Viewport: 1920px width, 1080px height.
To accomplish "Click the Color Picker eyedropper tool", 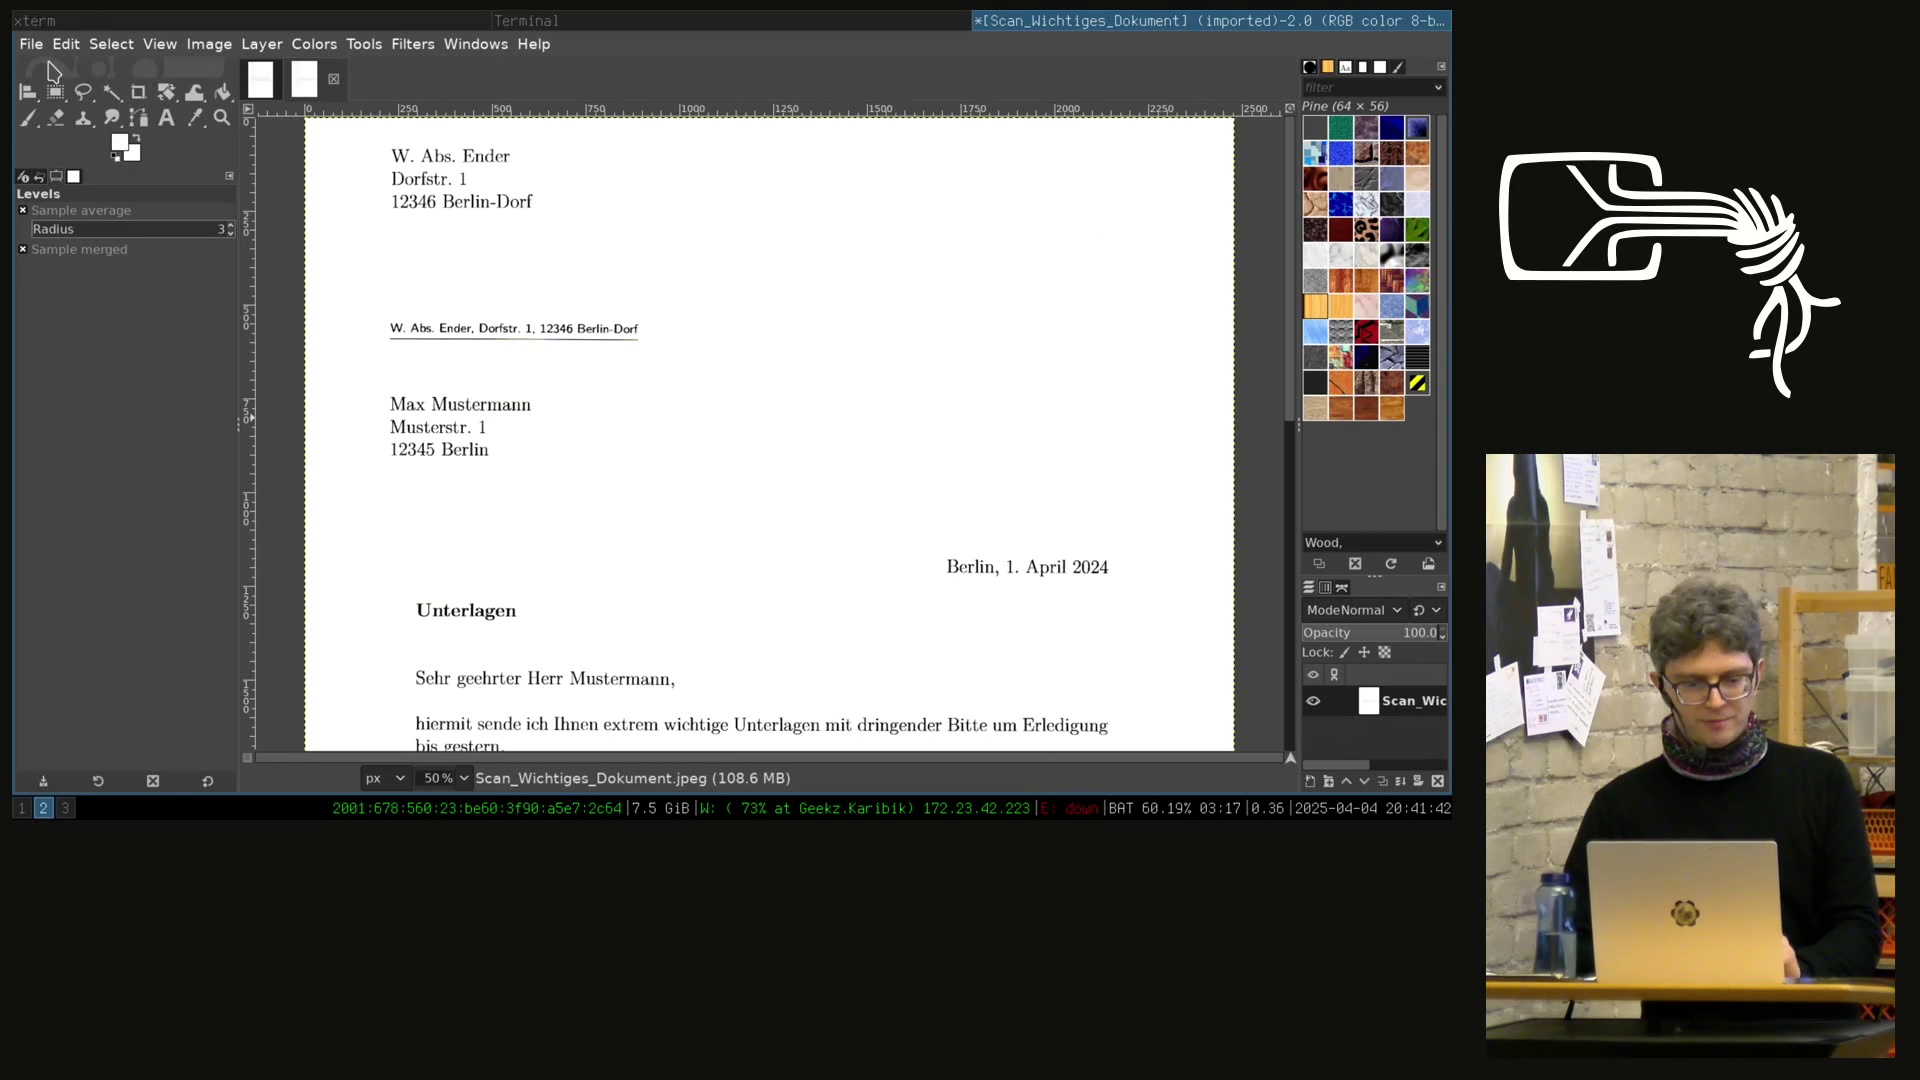I will click(x=195, y=118).
